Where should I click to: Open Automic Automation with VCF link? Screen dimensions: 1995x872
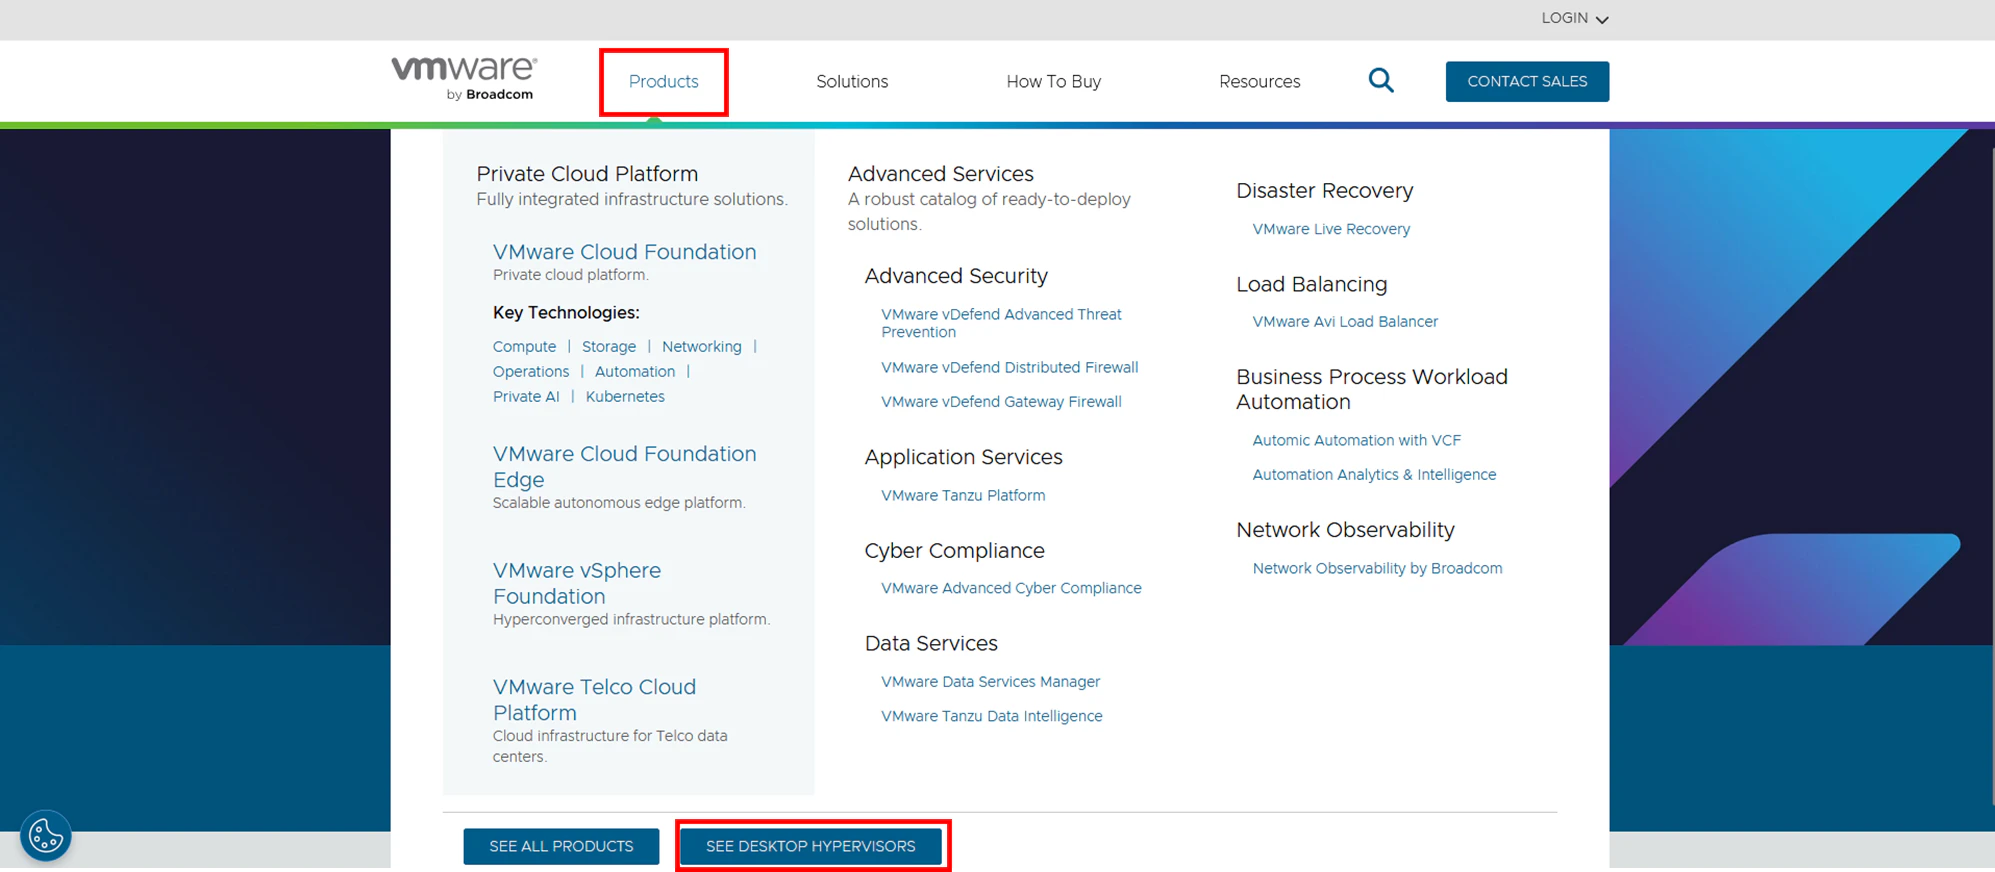click(1357, 441)
